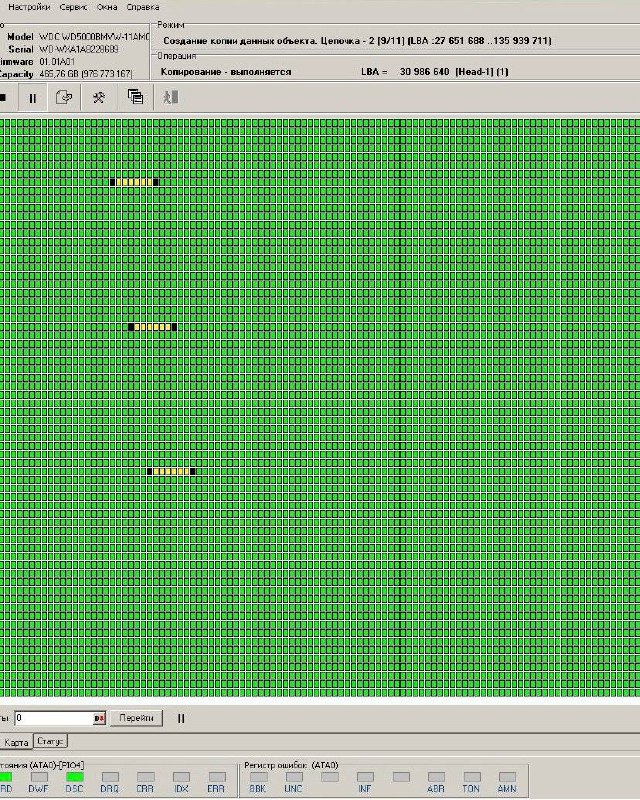Select the uppermost yellow sector group on map
Screen dimensions: 640x800
[x=134, y=182]
